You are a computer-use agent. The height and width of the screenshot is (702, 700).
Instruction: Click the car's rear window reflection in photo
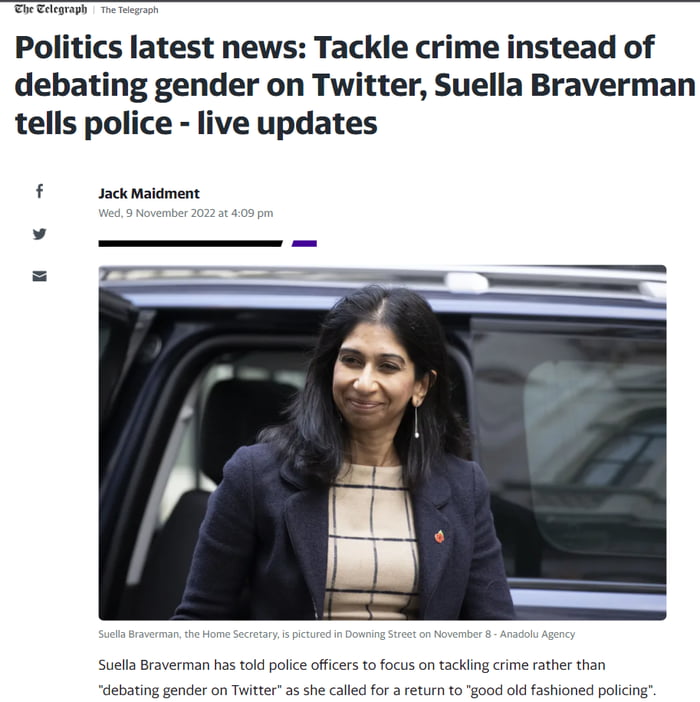(568, 448)
